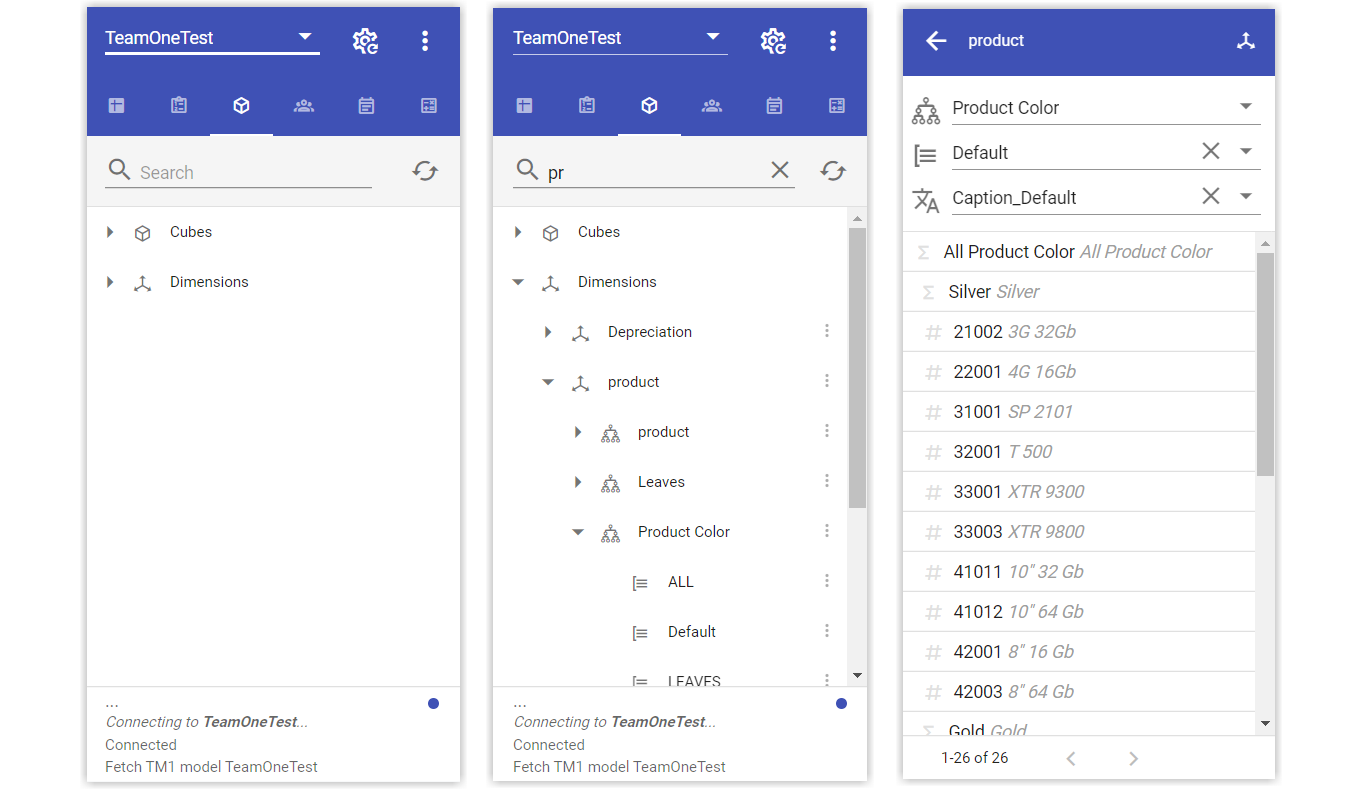This screenshot has width=1355, height=800.
Task: Click scrollbar in product element list
Action: click(x=1265, y=364)
